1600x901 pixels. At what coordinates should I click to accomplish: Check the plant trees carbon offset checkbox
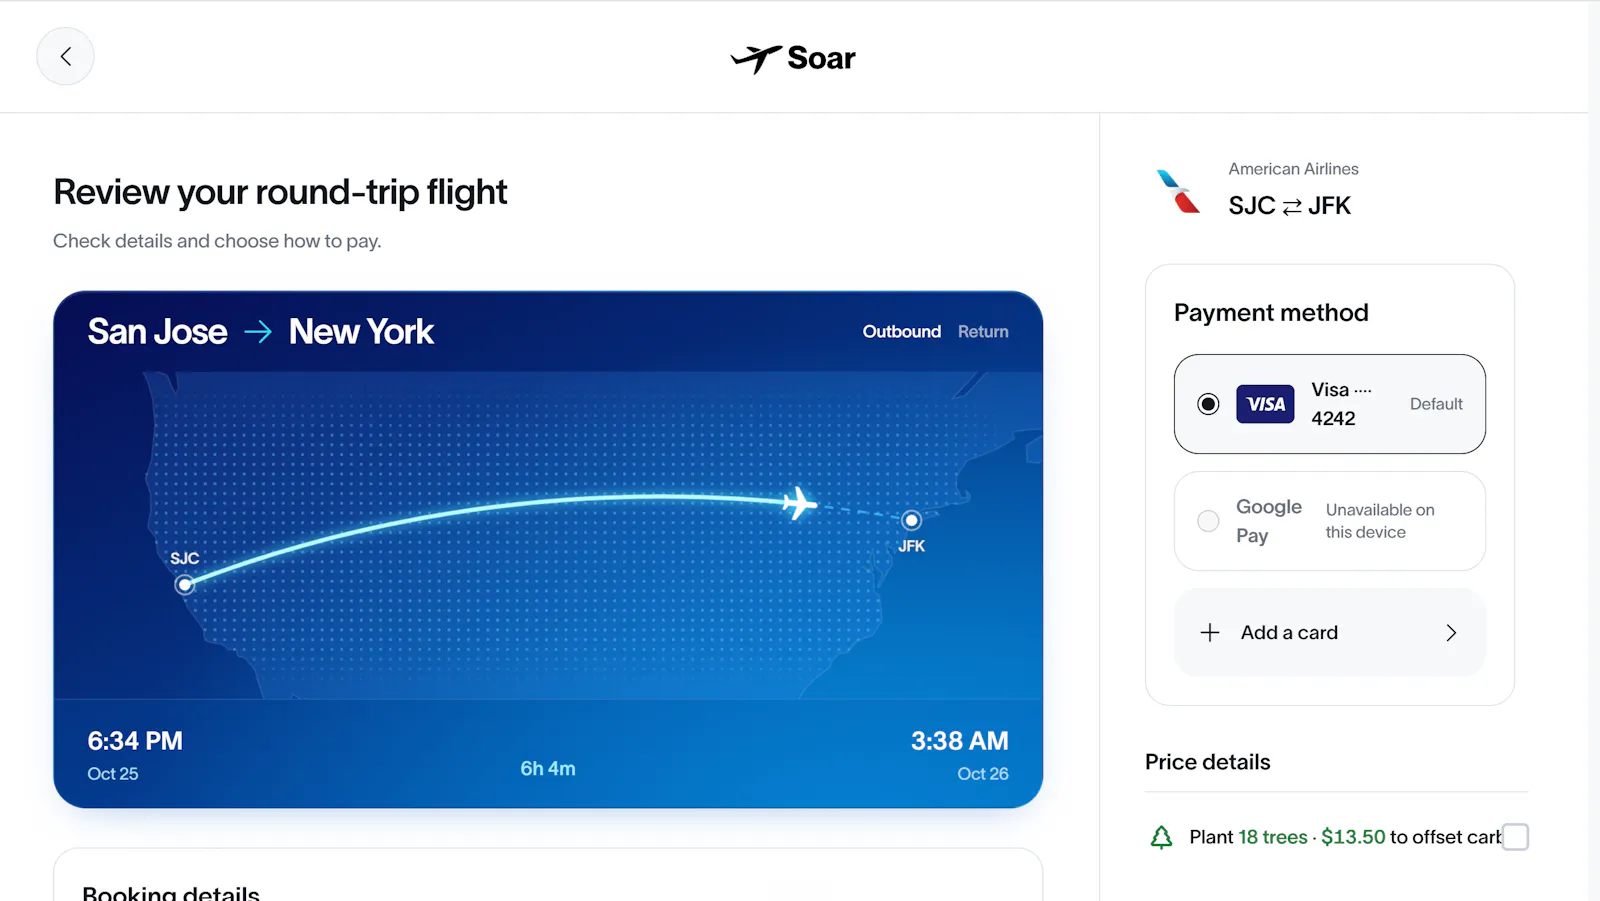coord(1515,837)
